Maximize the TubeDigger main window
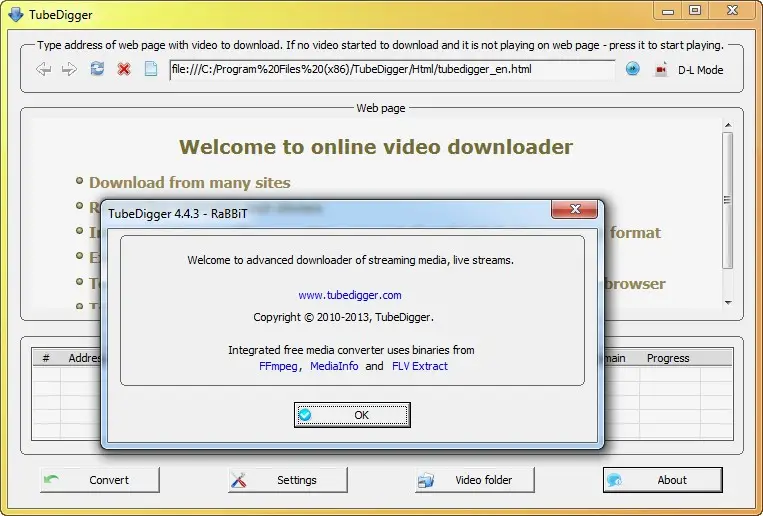This screenshot has width=763, height=516. 695,10
